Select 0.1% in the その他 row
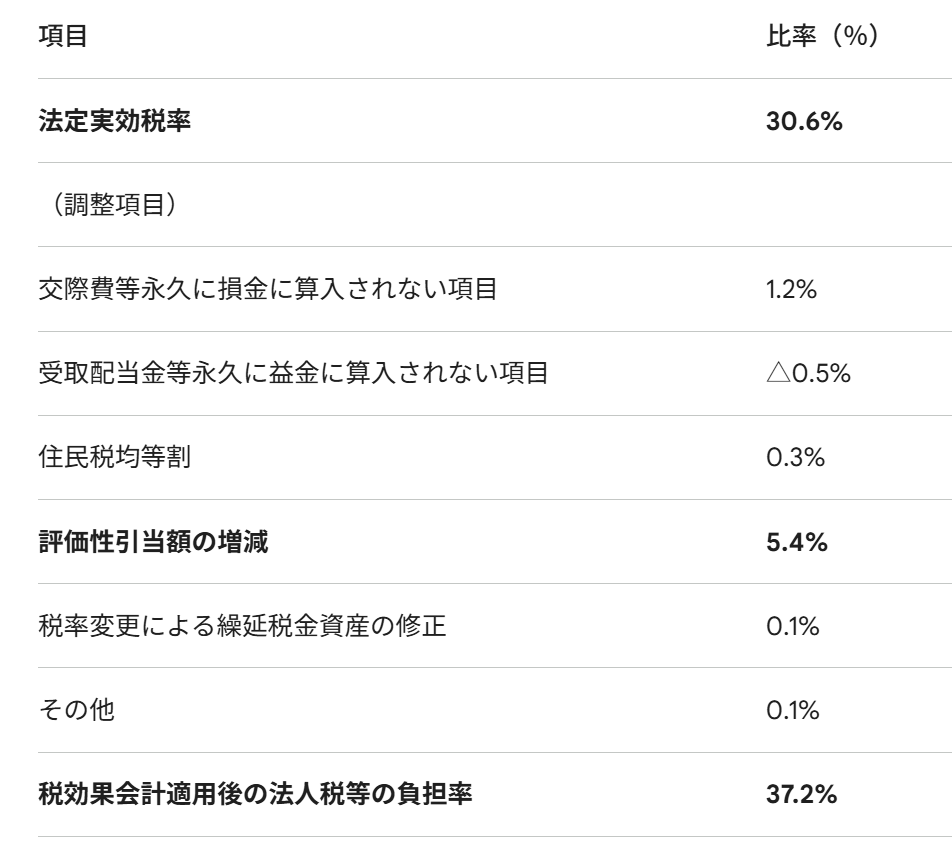Image resolution: width=952 pixels, height=868 pixels. tap(792, 711)
